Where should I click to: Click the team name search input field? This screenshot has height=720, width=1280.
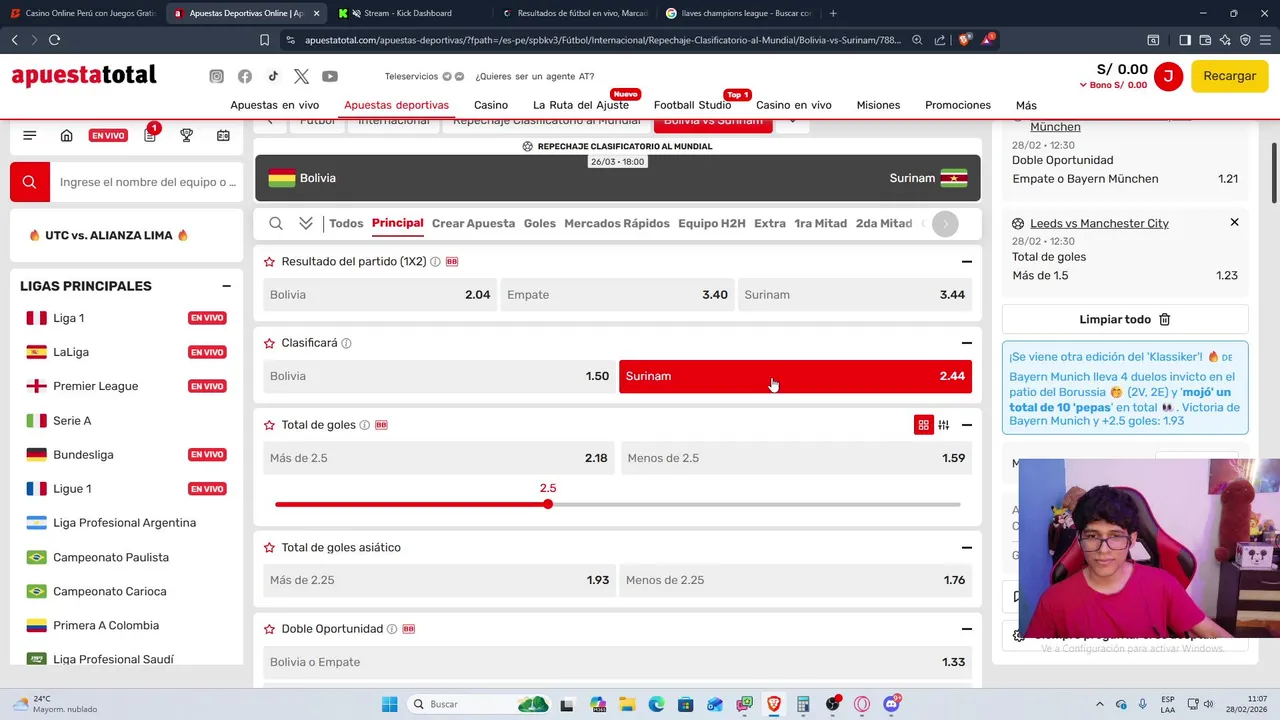[x=148, y=182]
